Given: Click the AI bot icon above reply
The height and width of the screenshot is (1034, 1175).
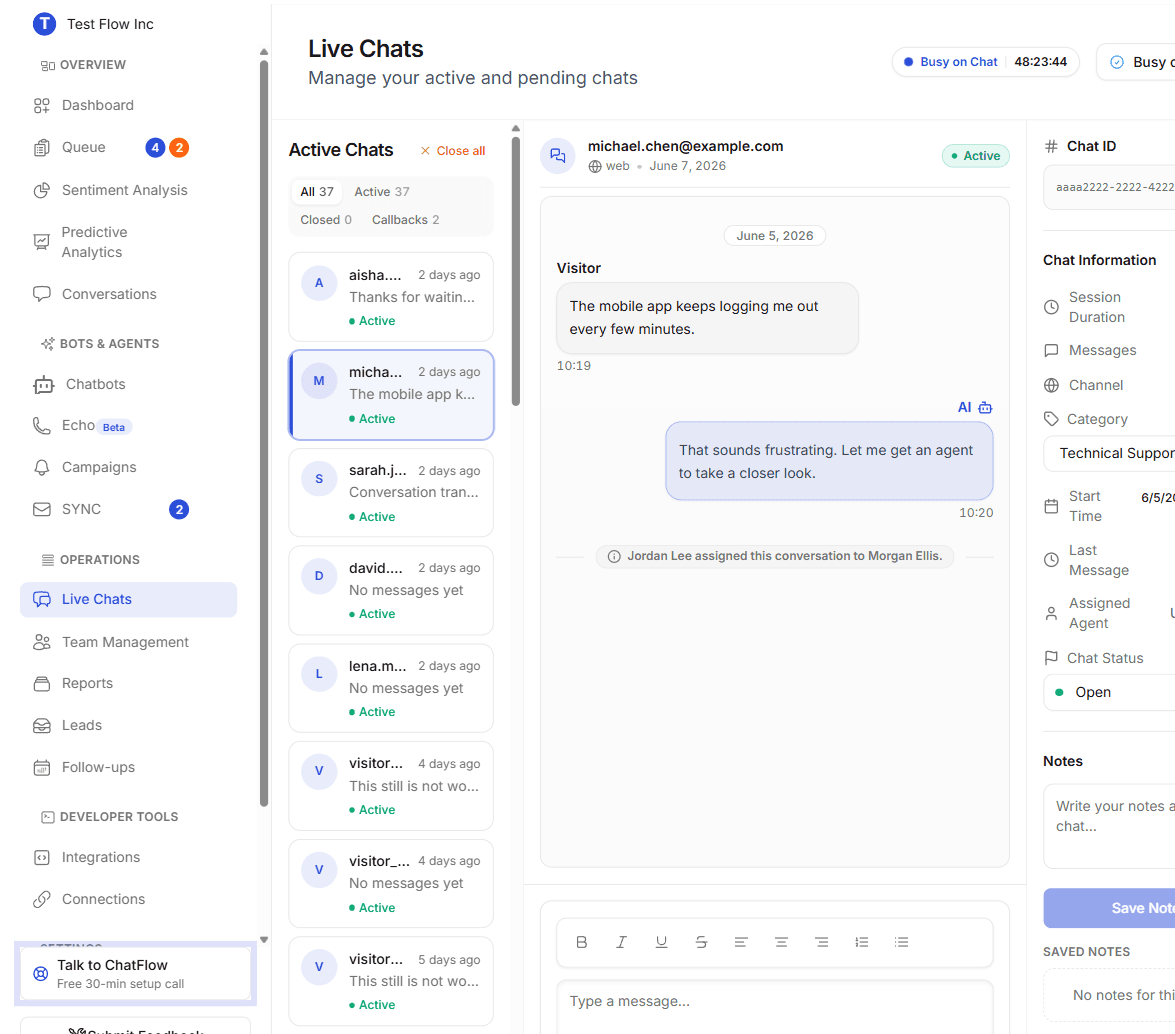Looking at the screenshot, I should point(985,408).
